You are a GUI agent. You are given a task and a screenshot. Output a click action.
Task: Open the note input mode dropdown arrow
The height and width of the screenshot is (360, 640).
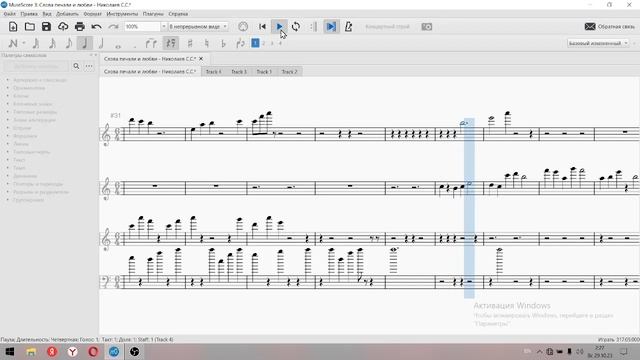click(x=24, y=43)
